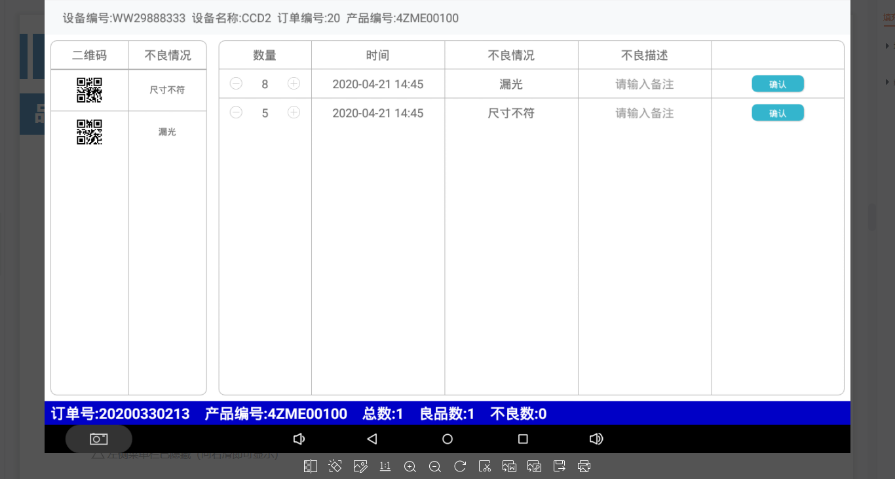The image size is (895, 479).
Task: Decrease quantity in the 漏光 row
Action: pos(236,84)
